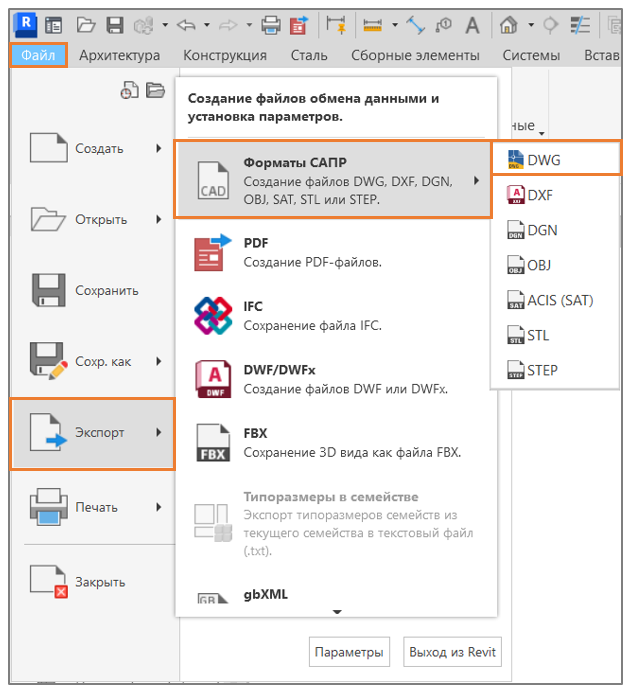
Task: Click the Undo arrow icon
Action: (x=186, y=25)
